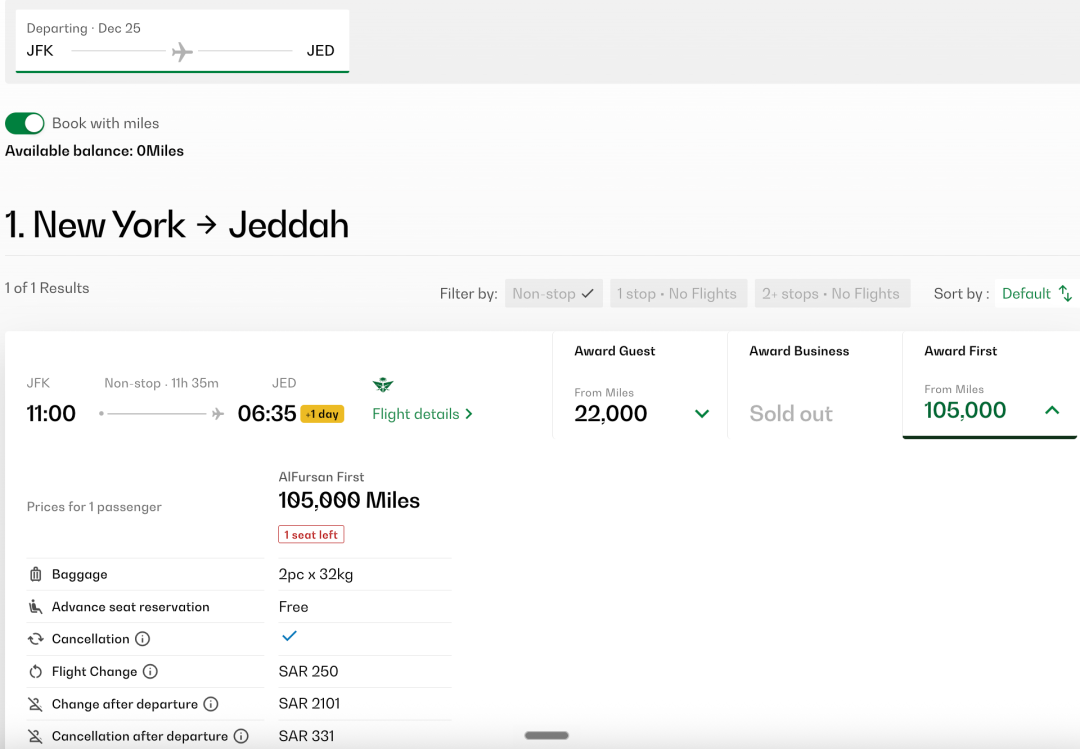Click the 105,000 Miles AlFursan First price
Image resolution: width=1080 pixels, height=749 pixels.
pos(349,500)
